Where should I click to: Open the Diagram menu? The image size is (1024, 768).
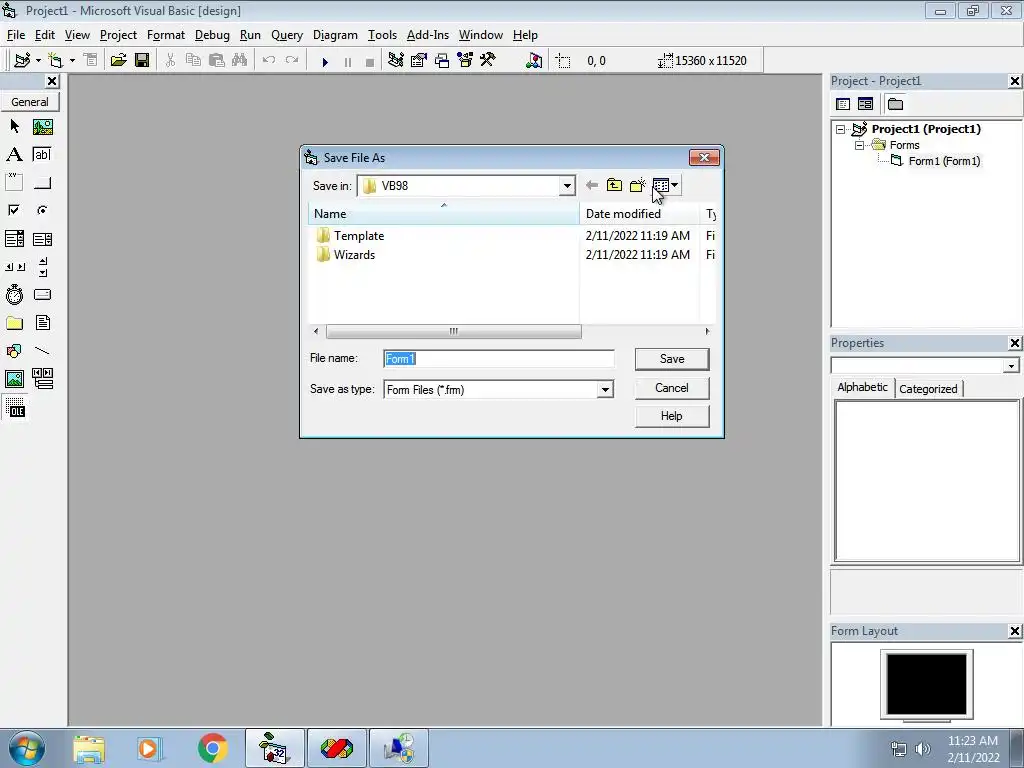335,35
